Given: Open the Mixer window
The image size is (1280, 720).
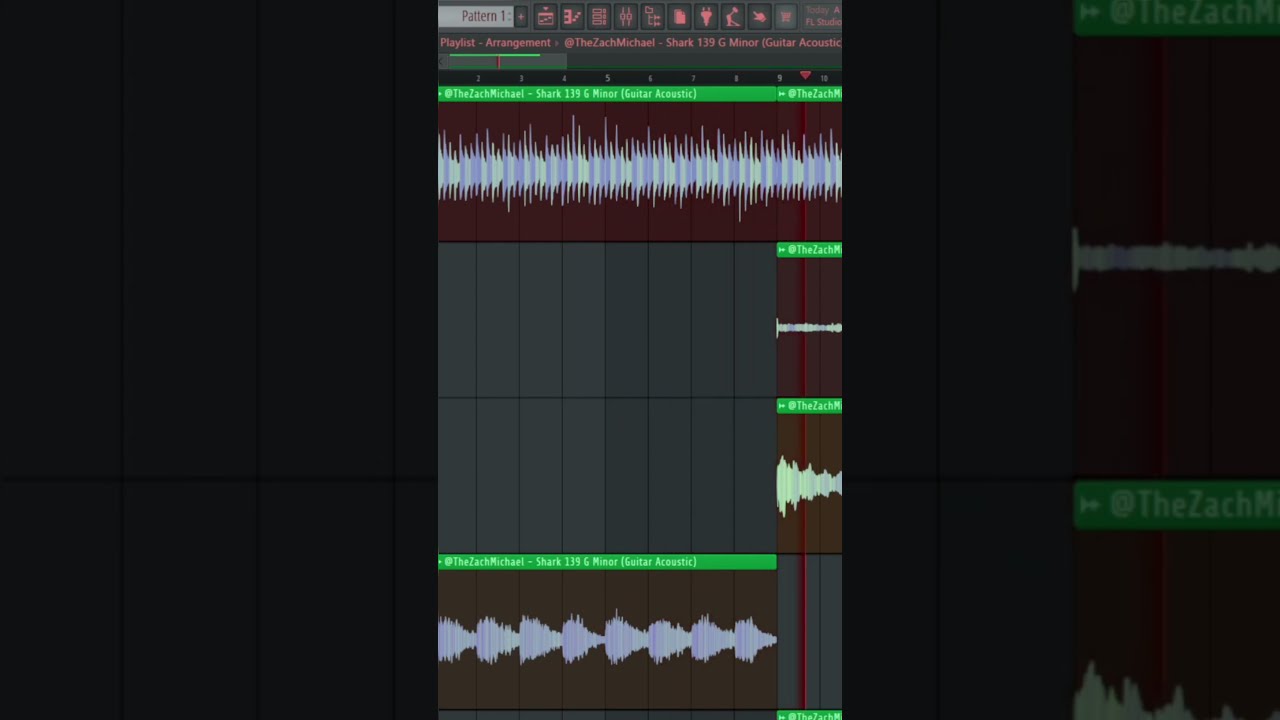Looking at the screenshot, I should click(x=626, y=16).
